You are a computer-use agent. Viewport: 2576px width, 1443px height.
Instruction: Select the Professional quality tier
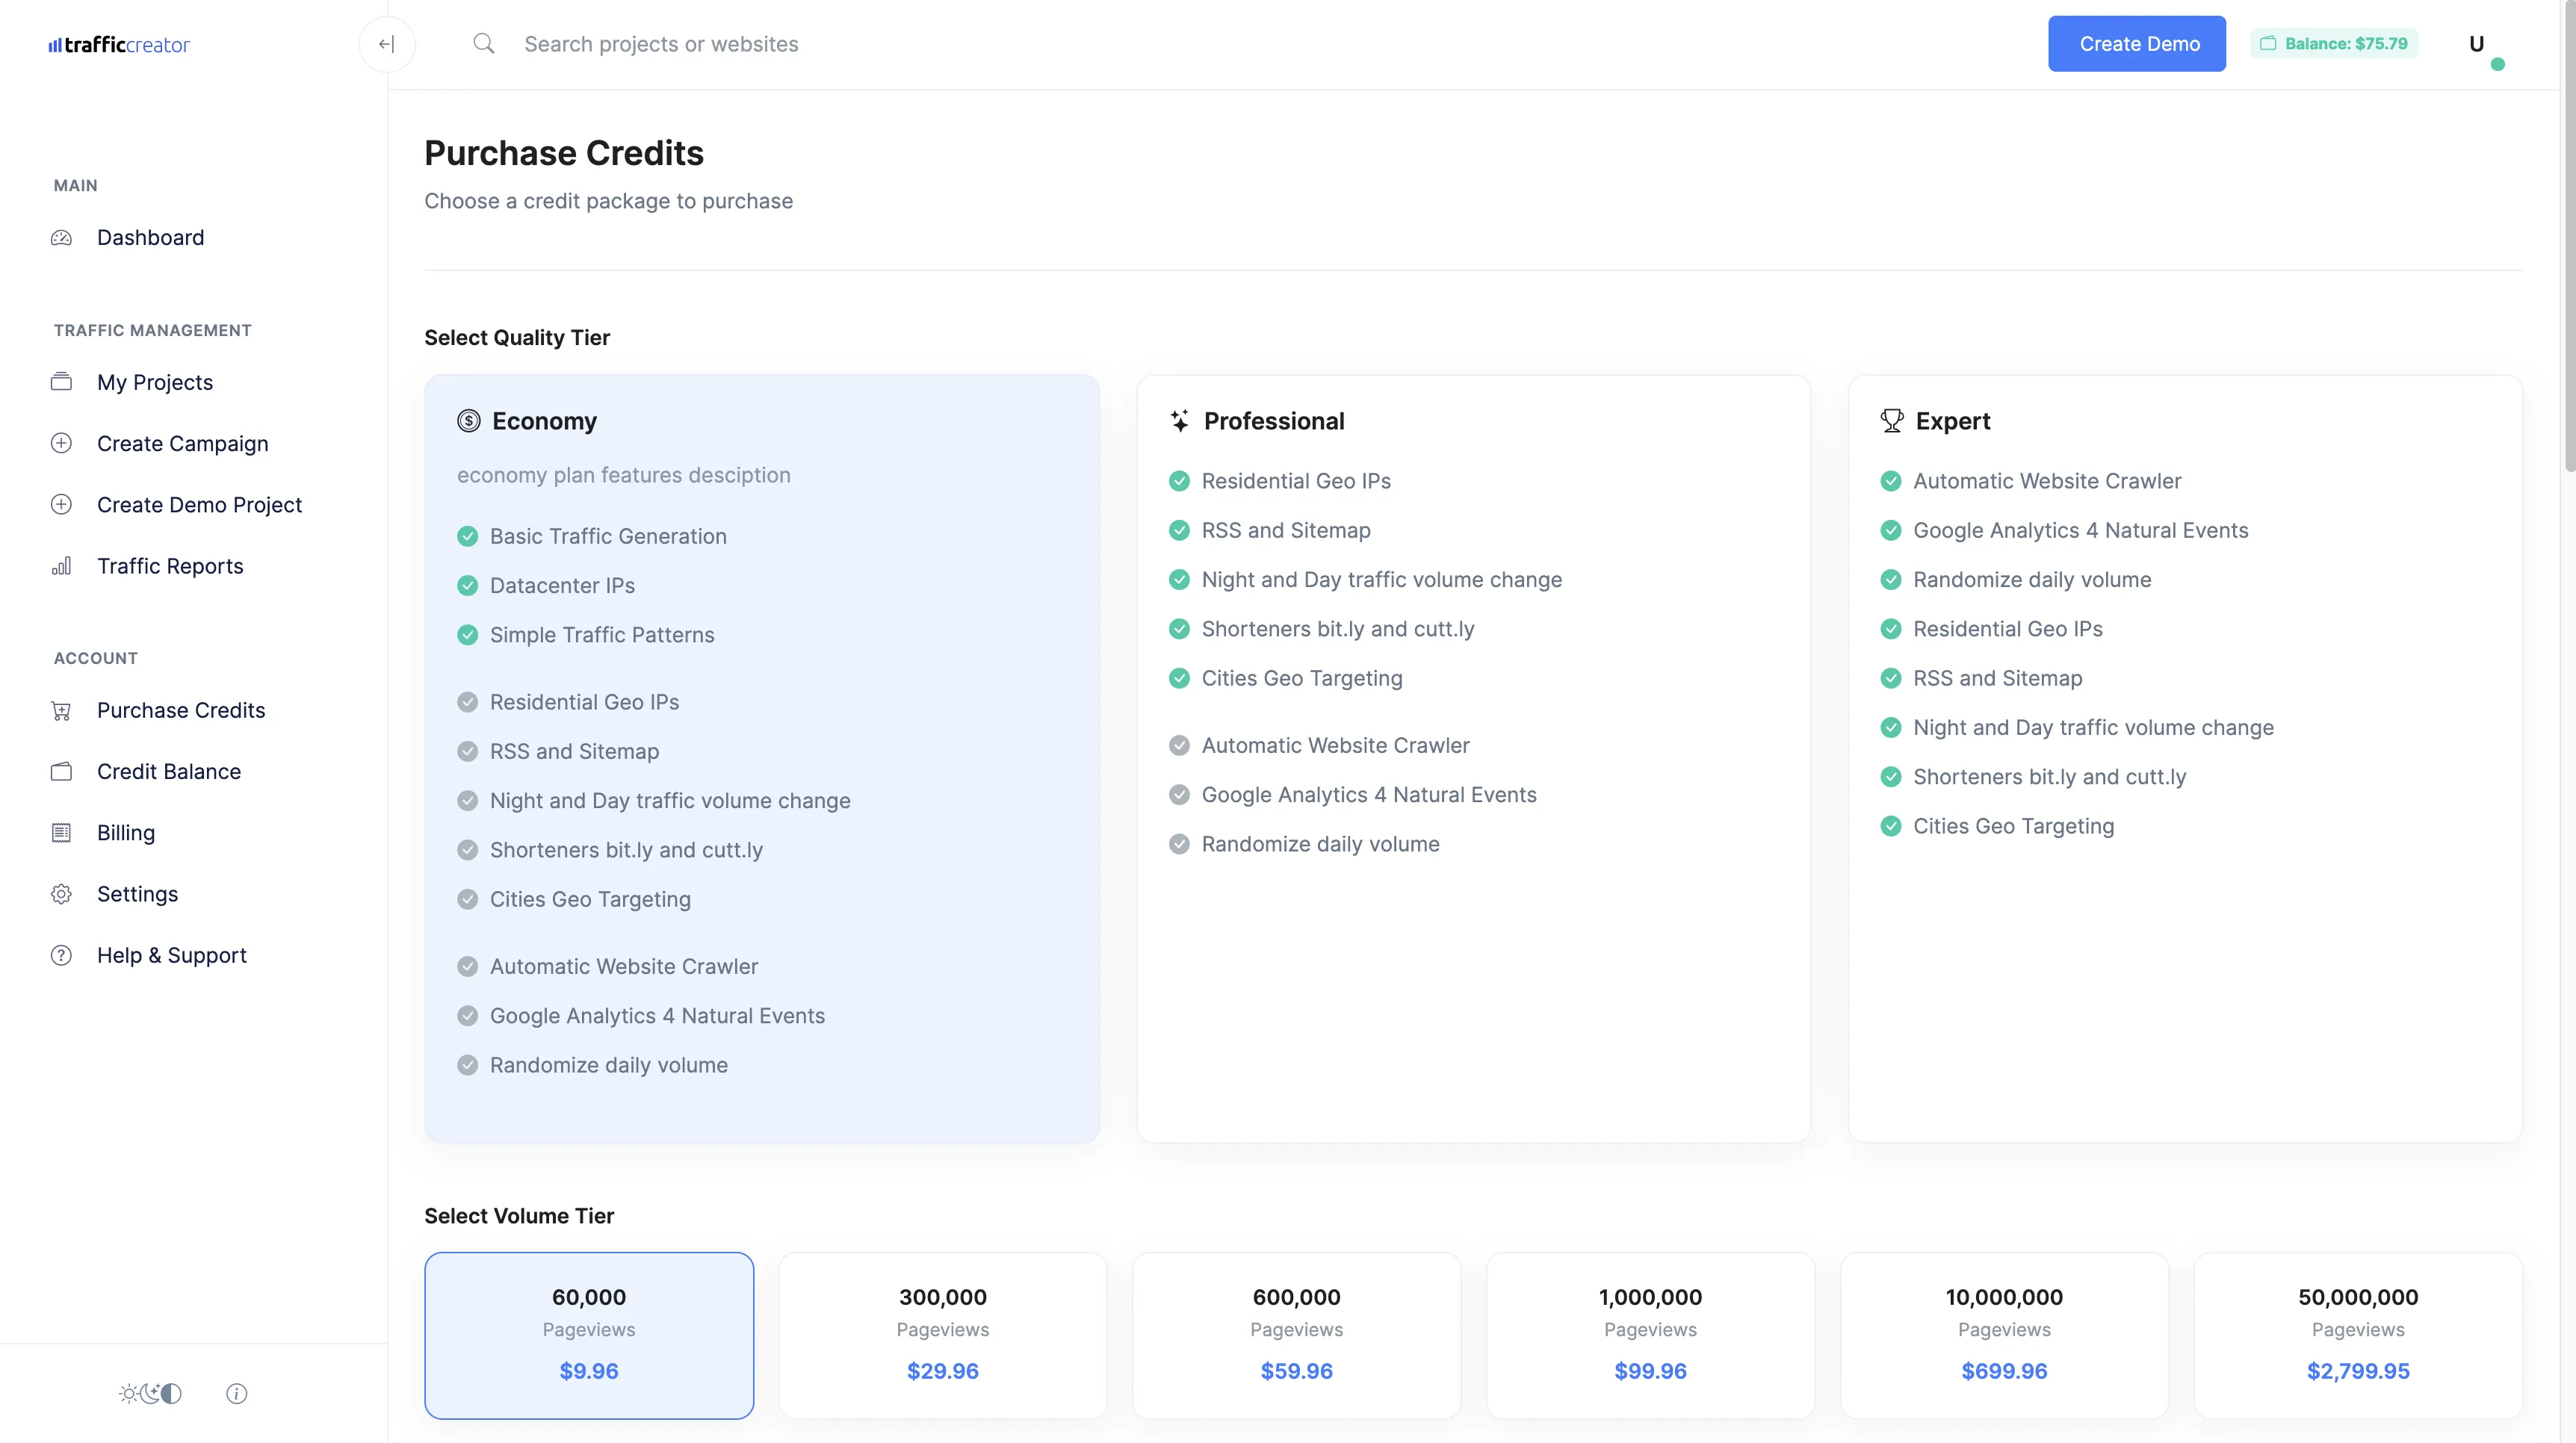click(x=1473, y=759)
